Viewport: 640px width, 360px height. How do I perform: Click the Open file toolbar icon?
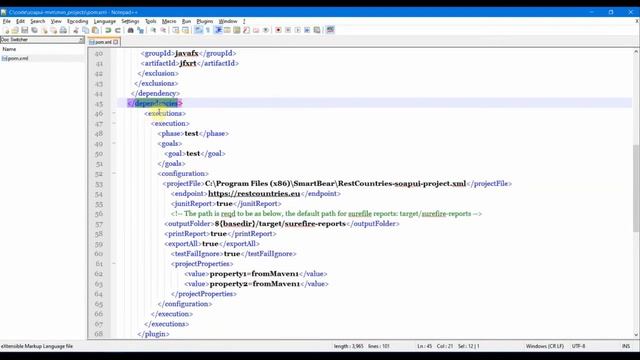click(x=15, y=30)
